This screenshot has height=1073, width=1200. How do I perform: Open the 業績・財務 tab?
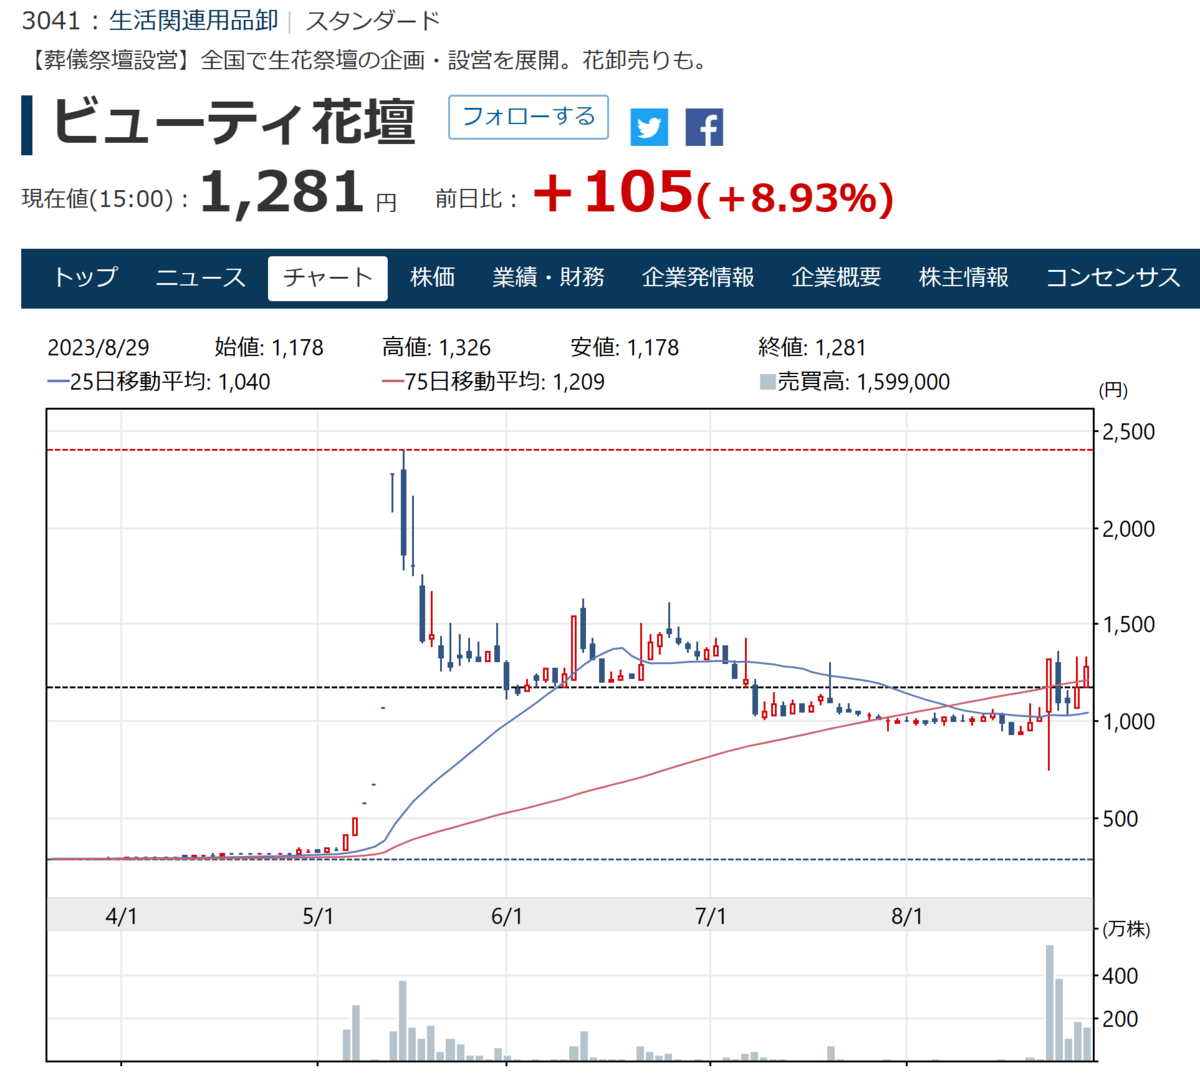(548, 277)
